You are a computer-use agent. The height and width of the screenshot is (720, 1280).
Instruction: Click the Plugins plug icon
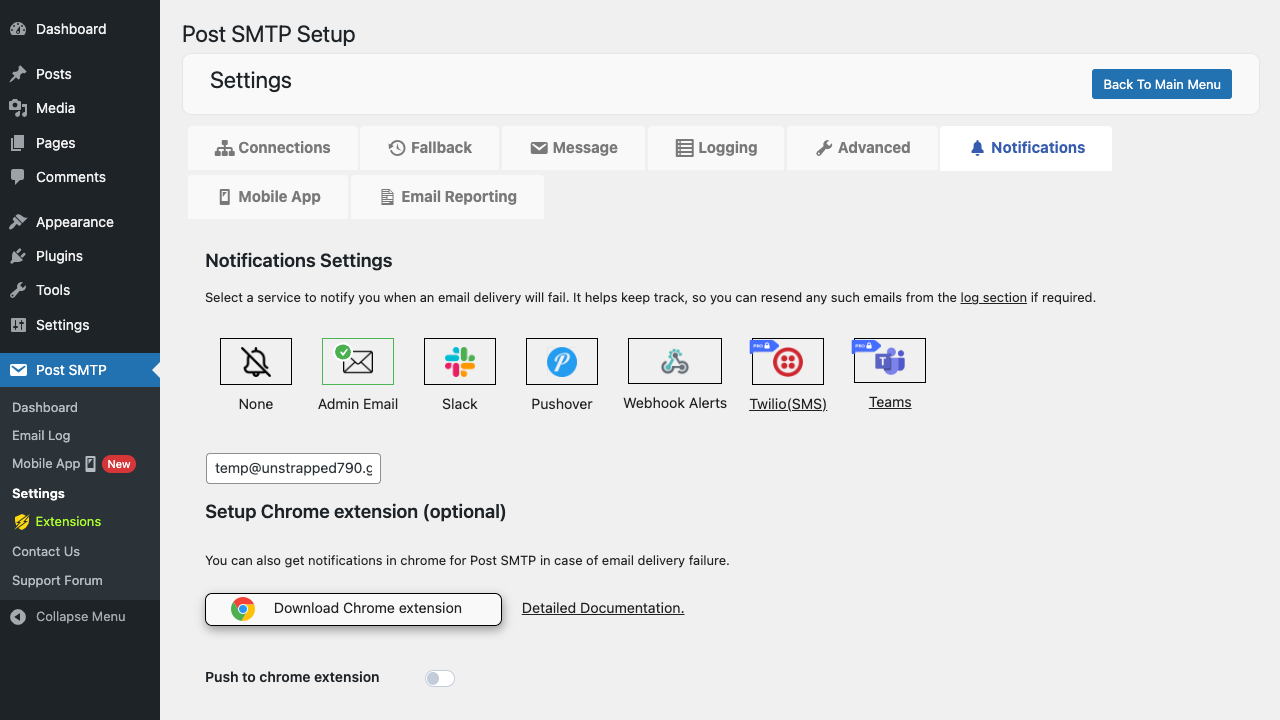[x=18, y=256]
